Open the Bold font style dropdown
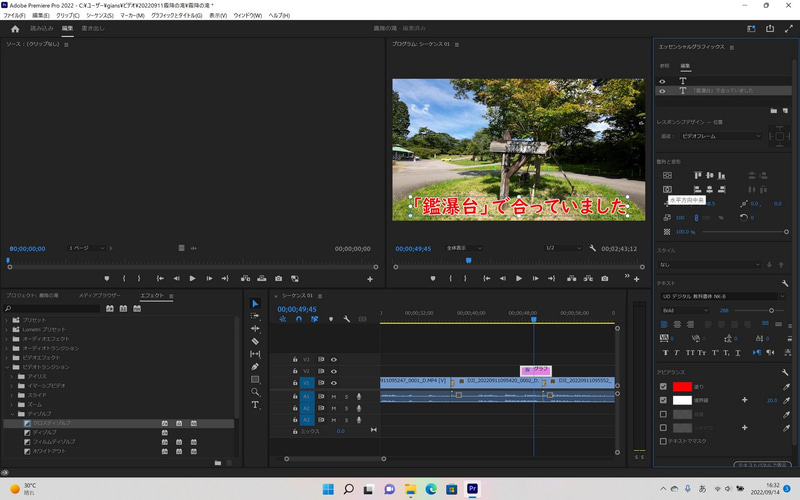This screenshot has height=500, width=800. [684, 311]
